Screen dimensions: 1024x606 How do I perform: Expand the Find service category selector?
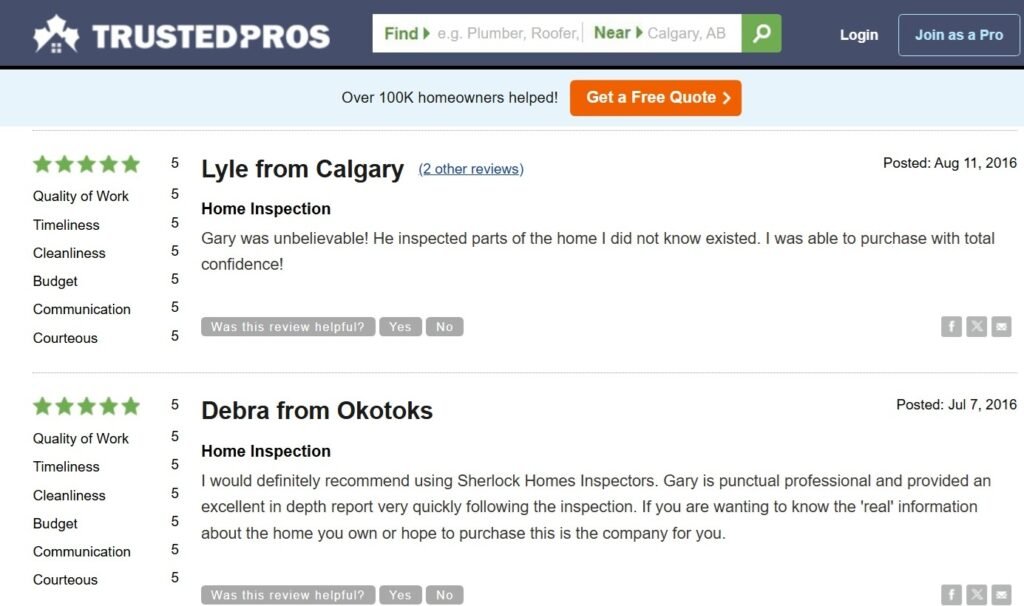(x=404, y=33)
